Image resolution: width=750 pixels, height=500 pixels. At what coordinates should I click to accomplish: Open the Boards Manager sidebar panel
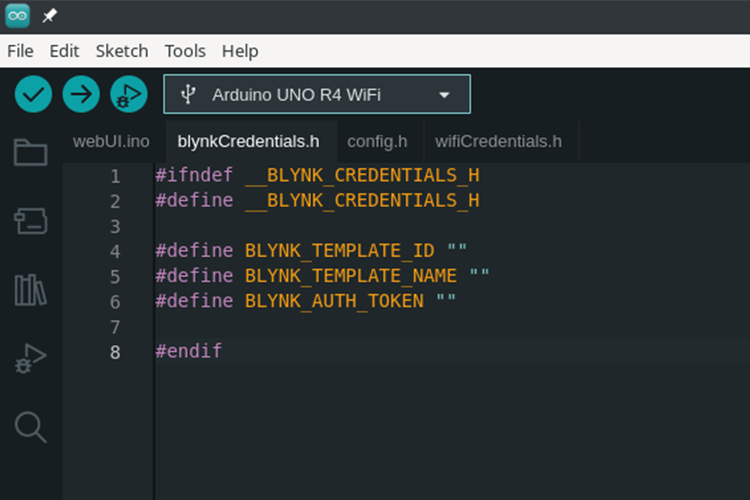pos(31,221)
